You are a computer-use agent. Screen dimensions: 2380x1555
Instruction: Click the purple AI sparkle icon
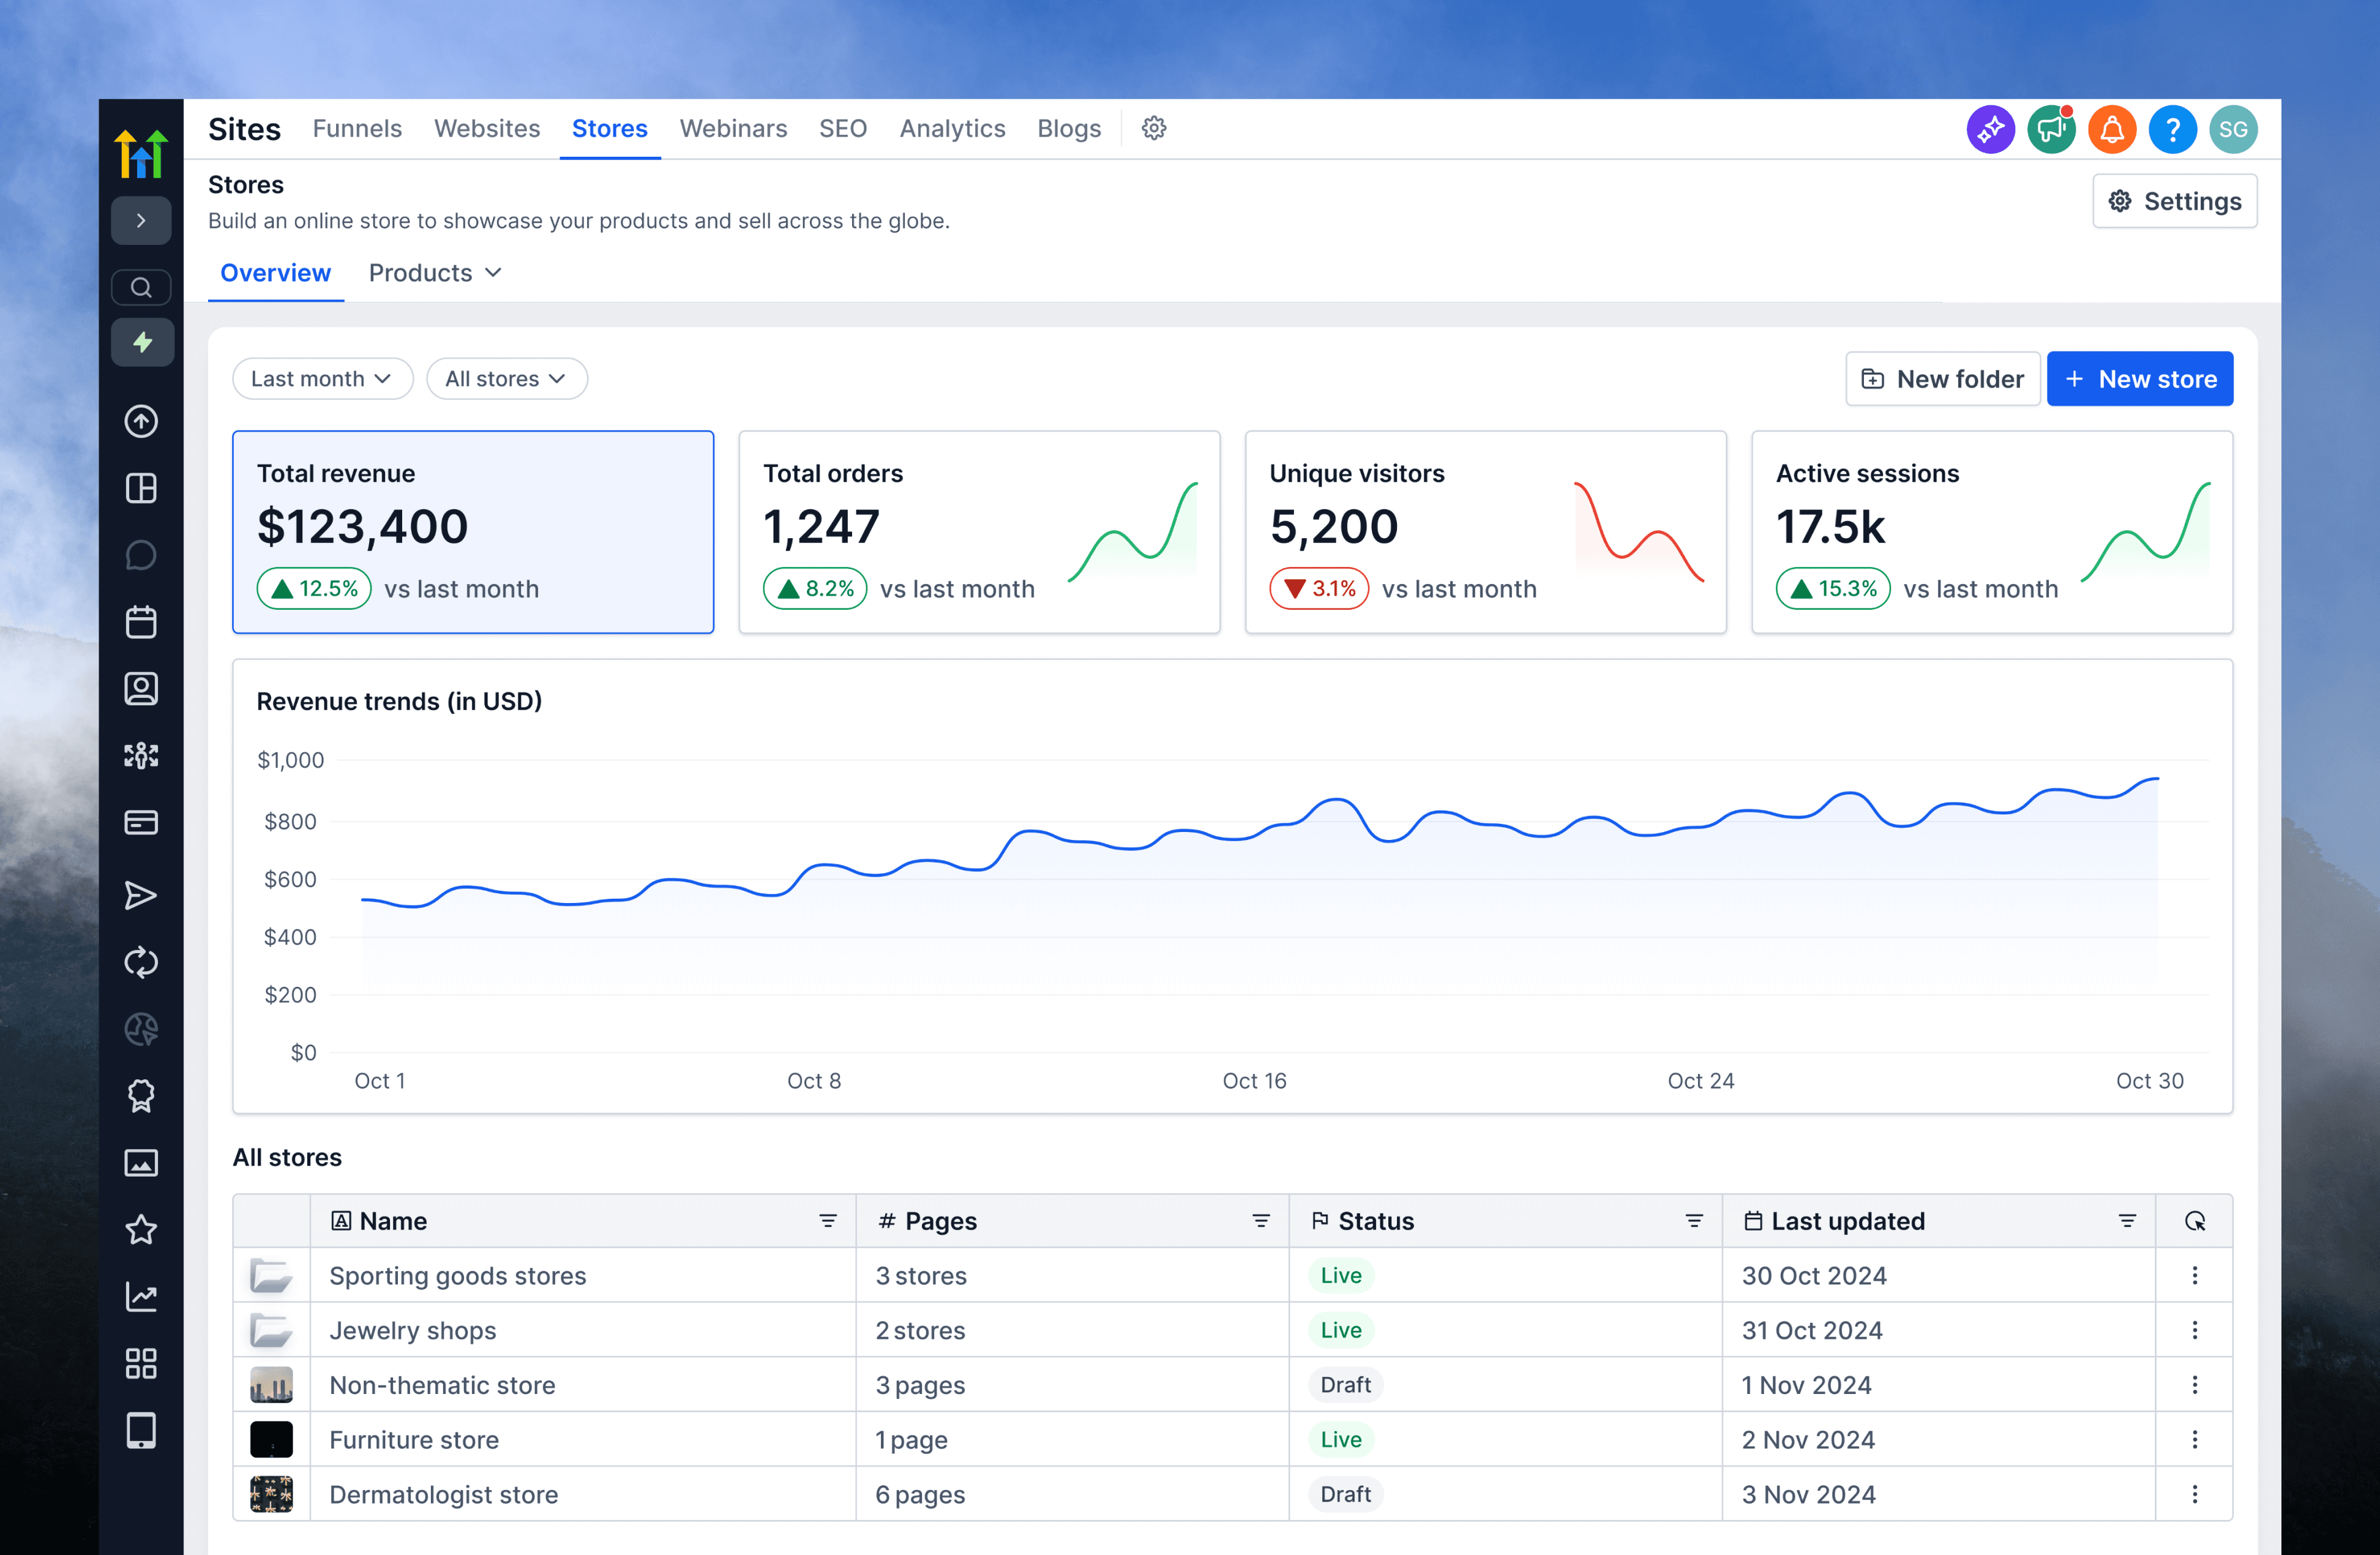pyautogui.click(x=1990, y=130)
